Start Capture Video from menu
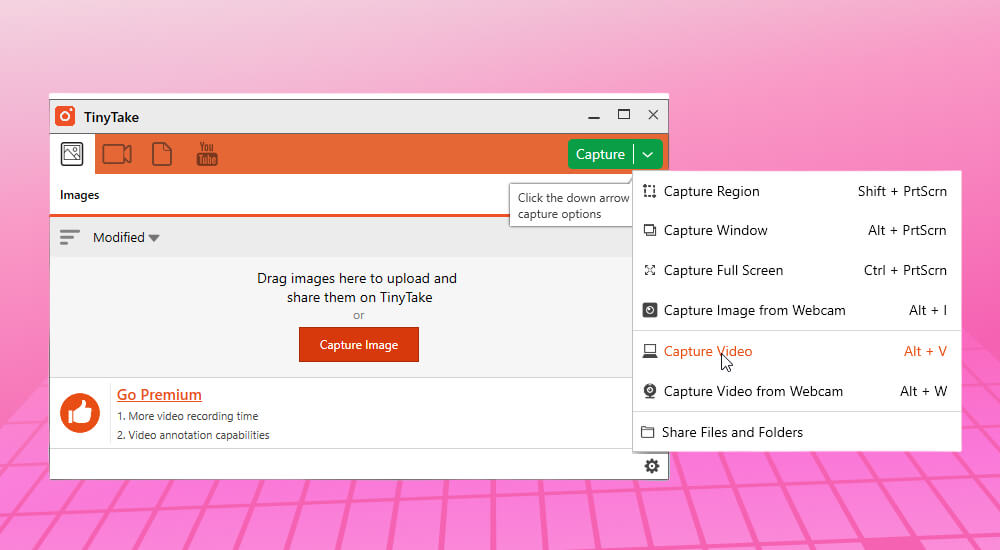The height and width of the screenshot is (550, 1000). [797, 351]
